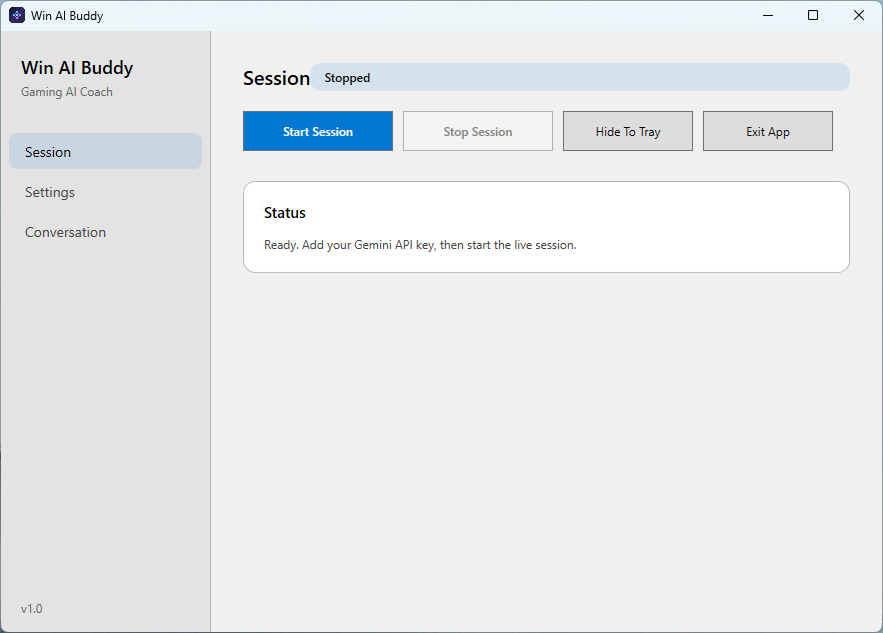Open the Settings sidebar section
The width and height of the screenshot is (883, 633).
click(49, 191)
